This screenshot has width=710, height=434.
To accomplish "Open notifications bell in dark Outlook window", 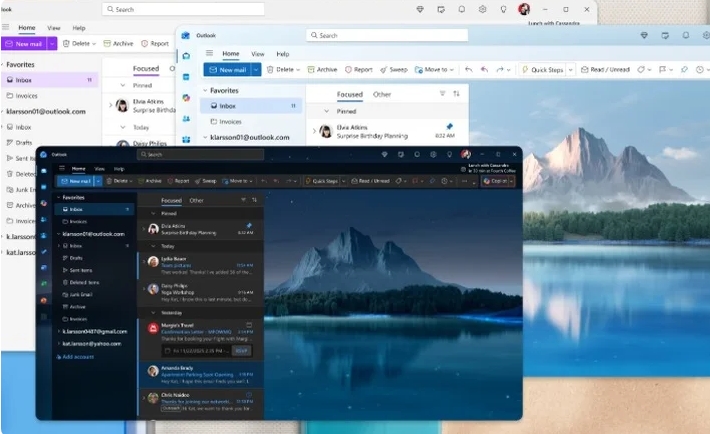I will pos(417,154).
